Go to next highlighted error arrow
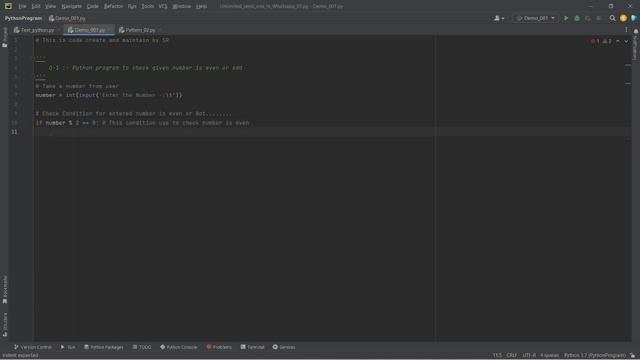The height and width of the screenshot is (360, 640). (626, 41)
